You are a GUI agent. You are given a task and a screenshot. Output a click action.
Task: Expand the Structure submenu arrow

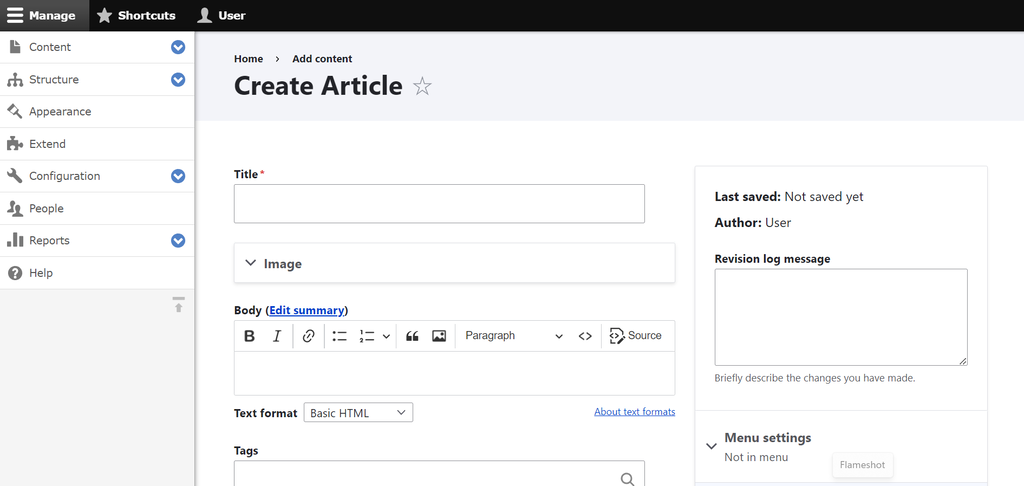[178, 79]
